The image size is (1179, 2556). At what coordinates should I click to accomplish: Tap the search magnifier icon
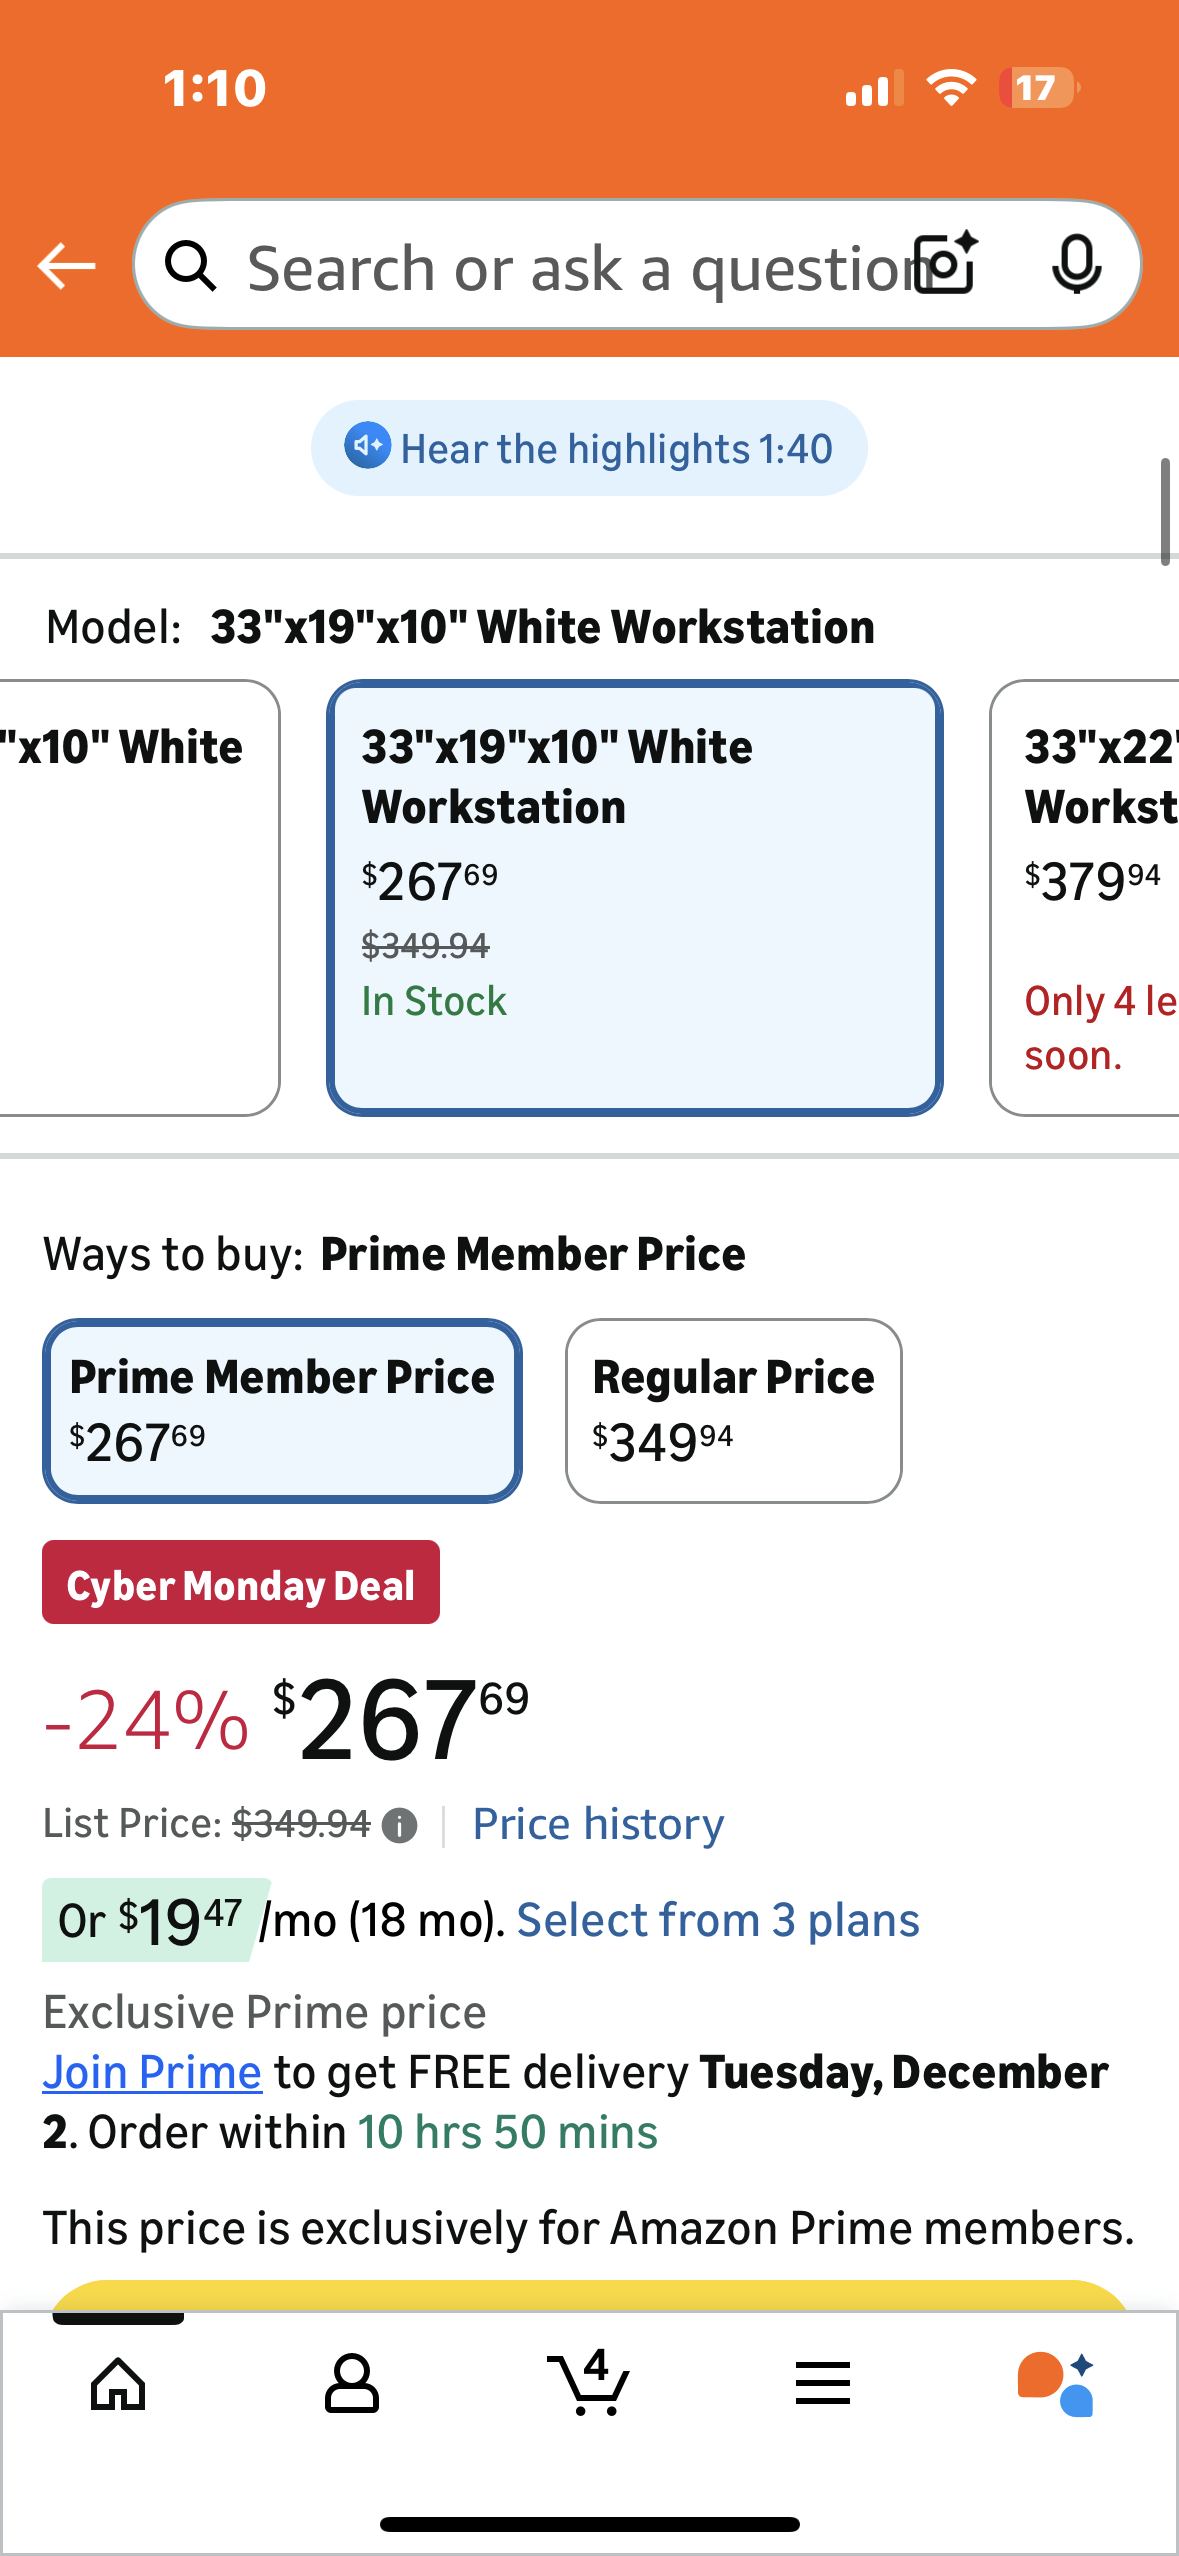[x=190, y=266]
